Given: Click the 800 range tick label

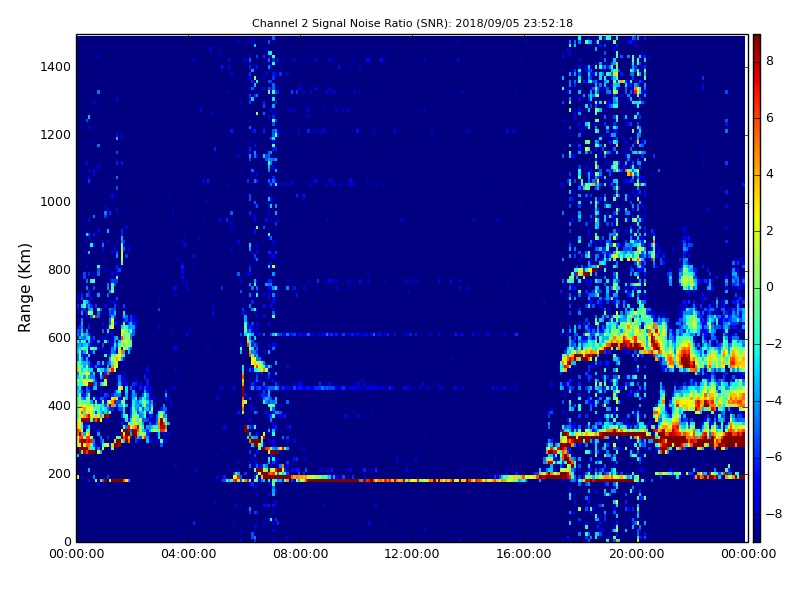Looking at the screenshot, I should coord(59,270).
